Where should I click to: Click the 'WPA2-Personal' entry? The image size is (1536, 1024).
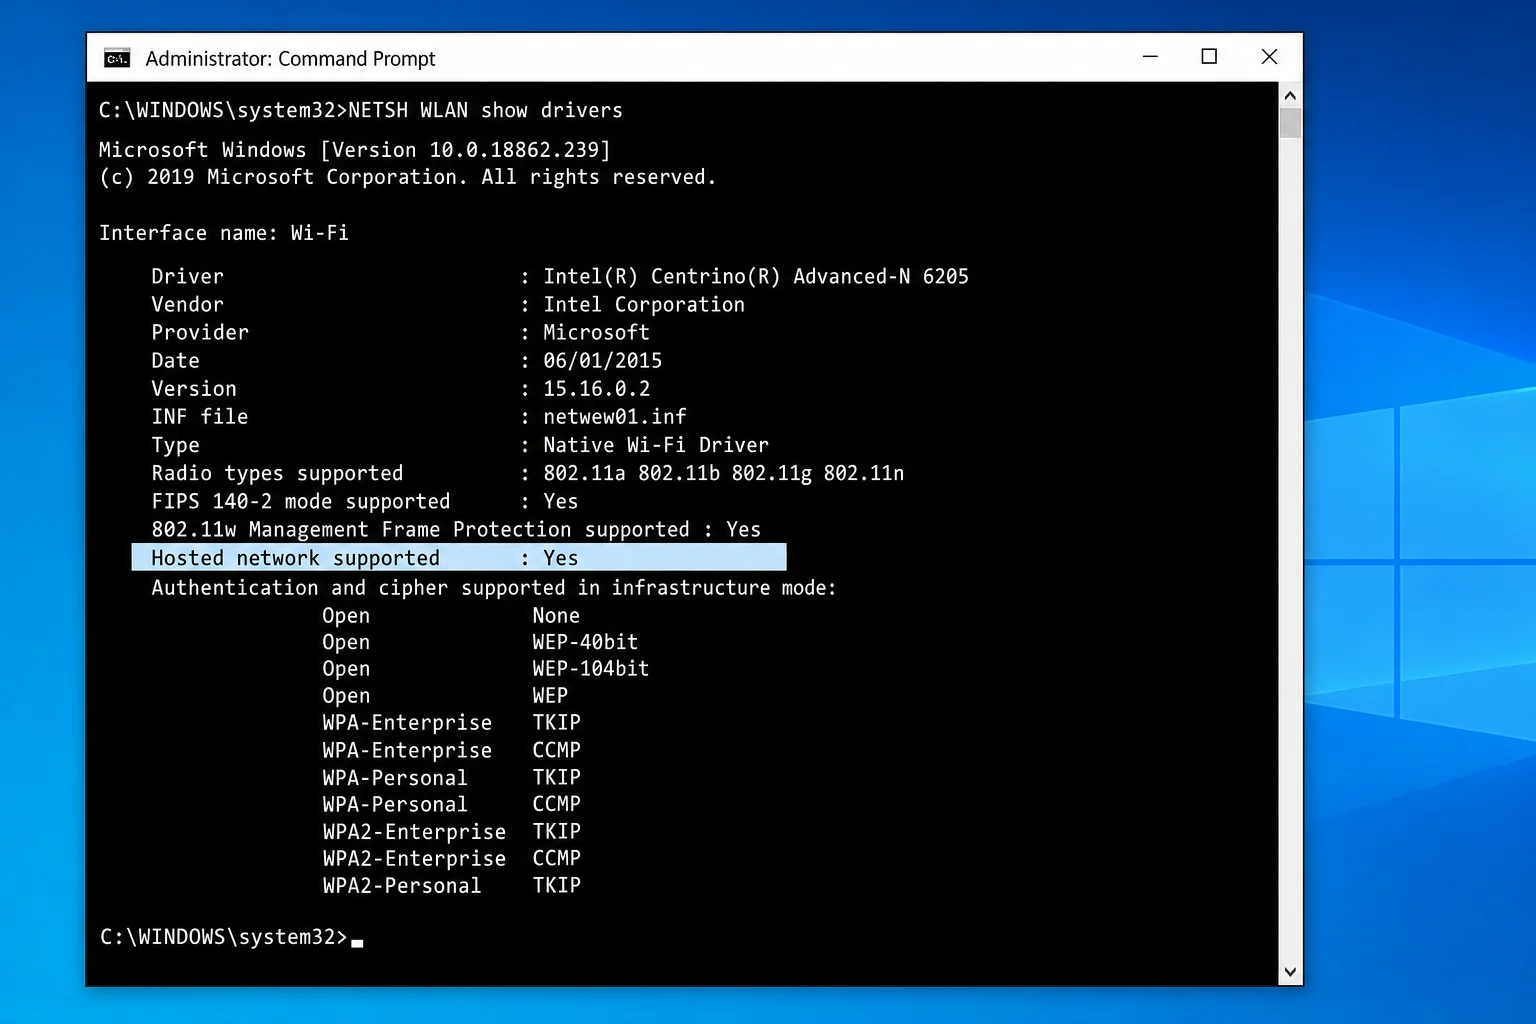[402, 885]
